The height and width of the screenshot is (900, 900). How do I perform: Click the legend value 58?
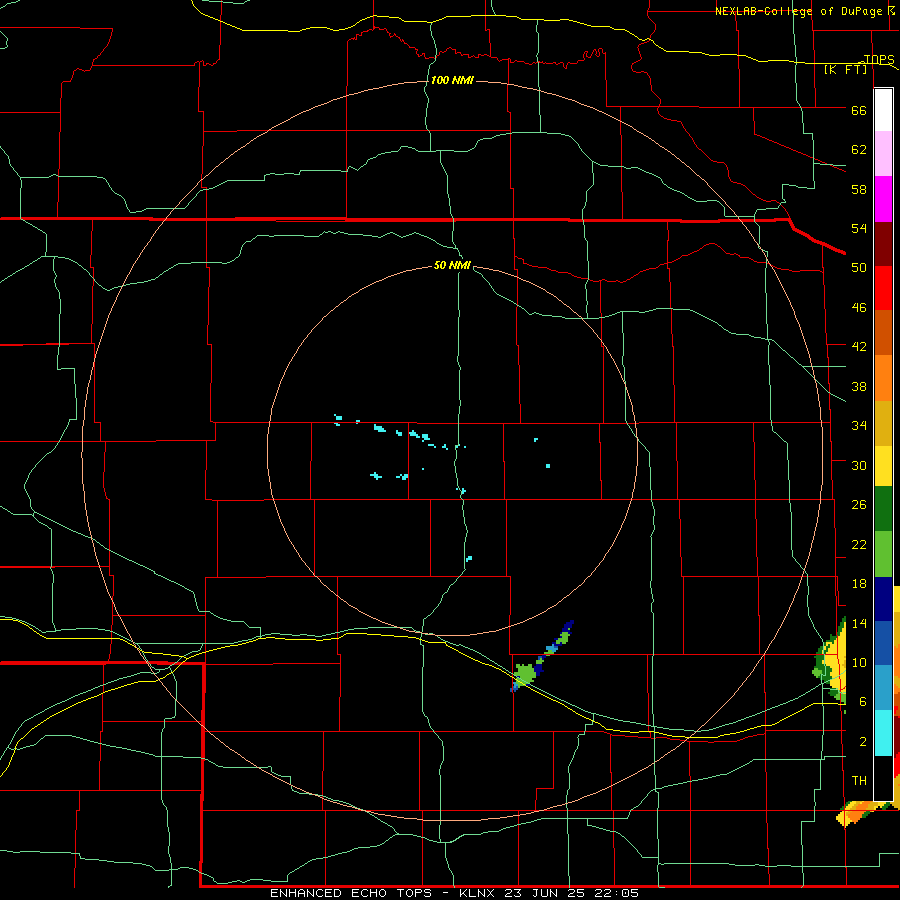(859, 189)
